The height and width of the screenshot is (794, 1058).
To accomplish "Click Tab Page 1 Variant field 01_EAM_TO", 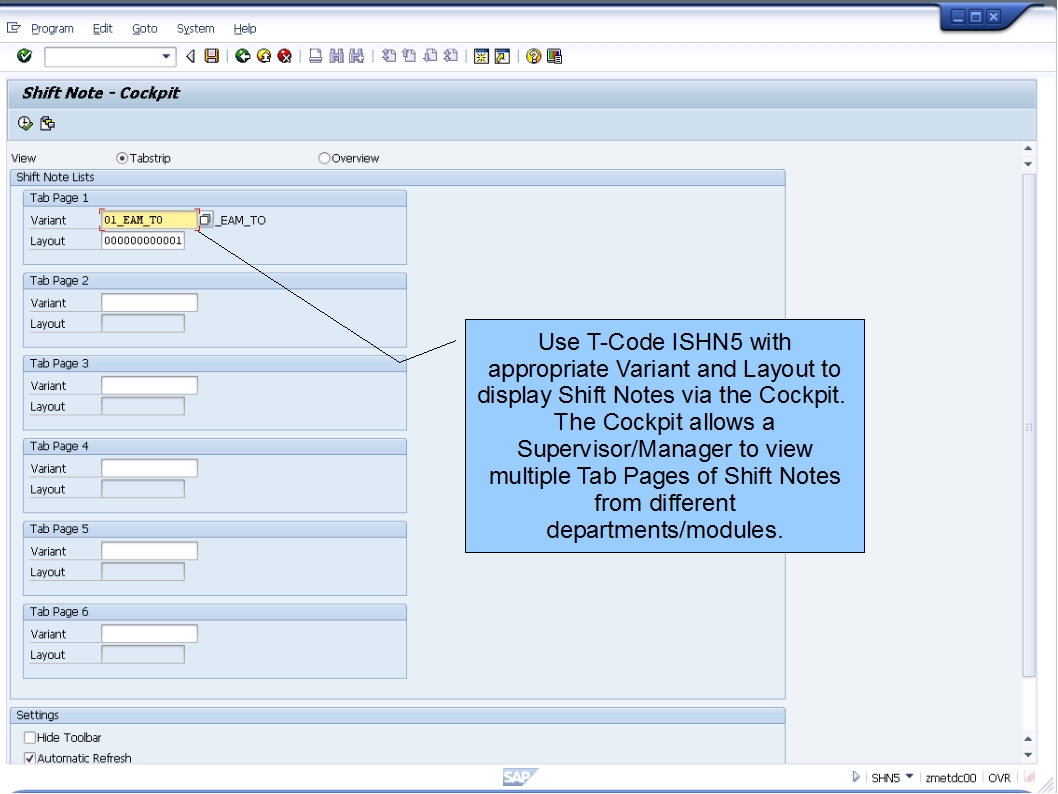I will (x=149, y=220).
